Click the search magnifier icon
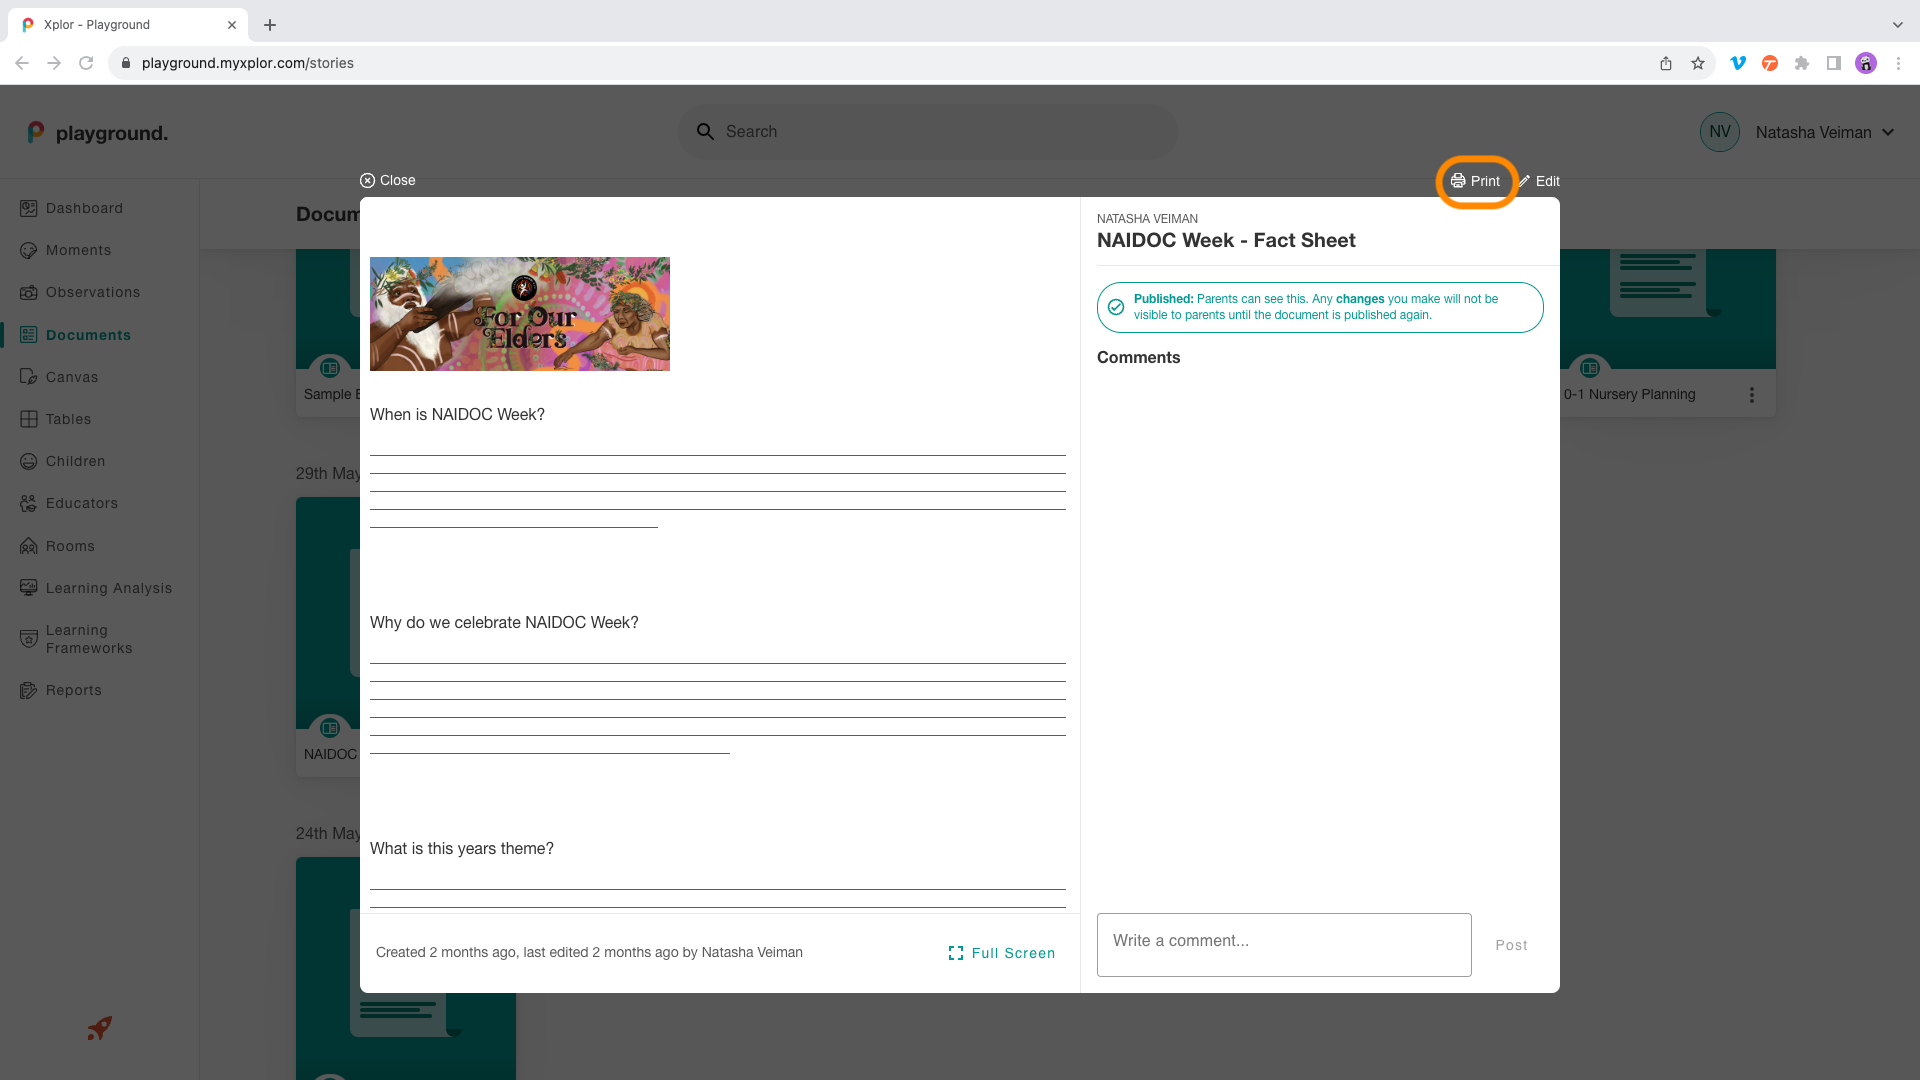1920x1080 pixels. coord(705,131)
